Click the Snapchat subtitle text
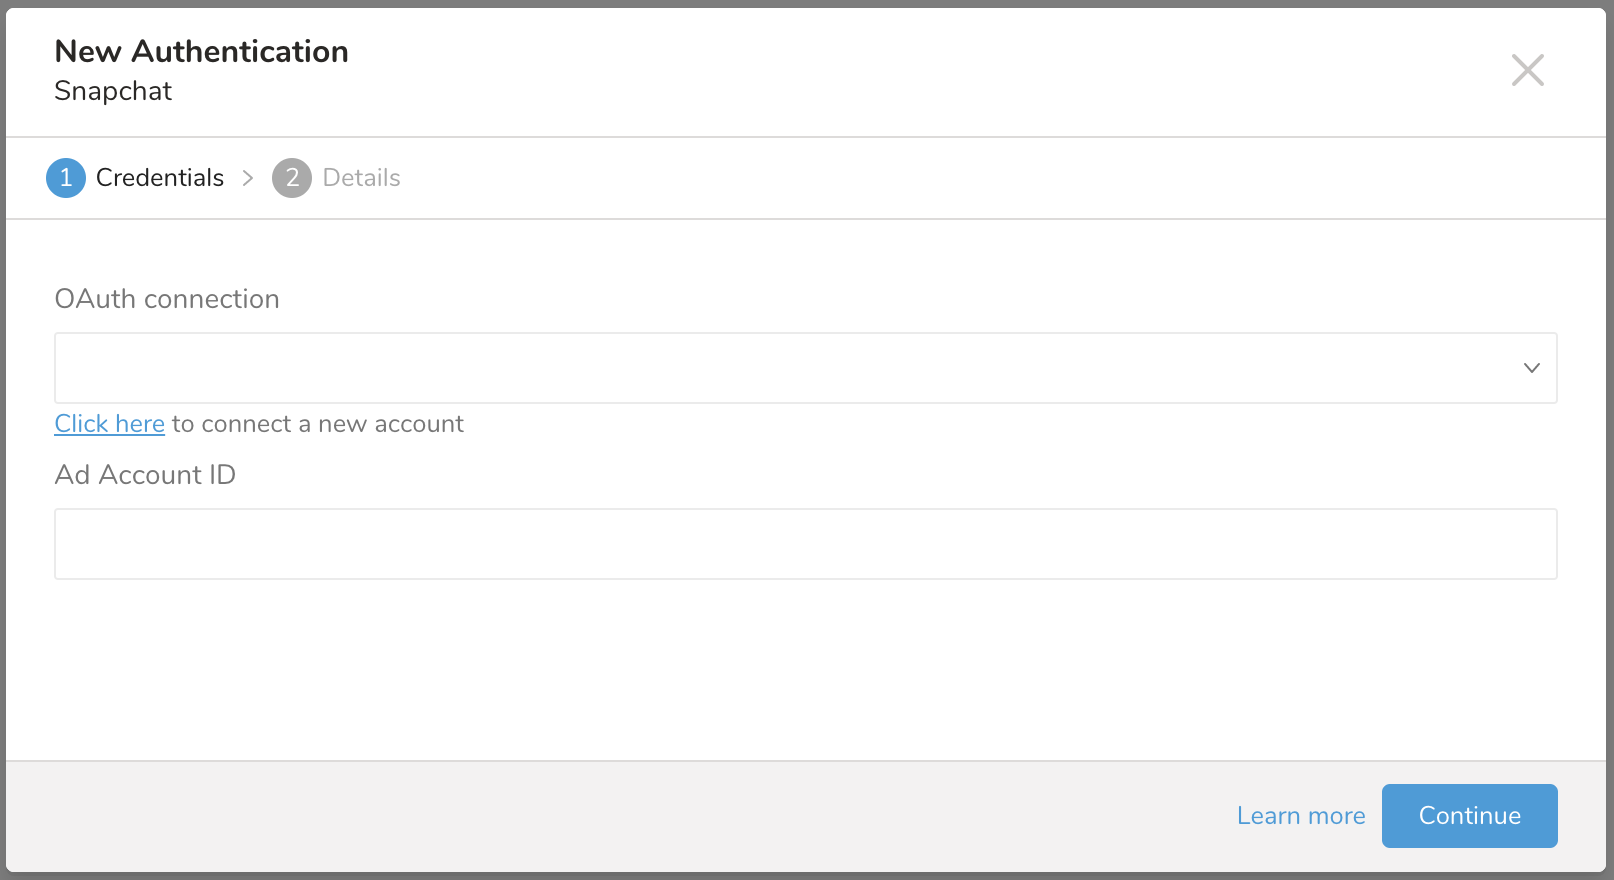Image resolution: width=1614 pixels, height=880 pixels. coord(113,91)
